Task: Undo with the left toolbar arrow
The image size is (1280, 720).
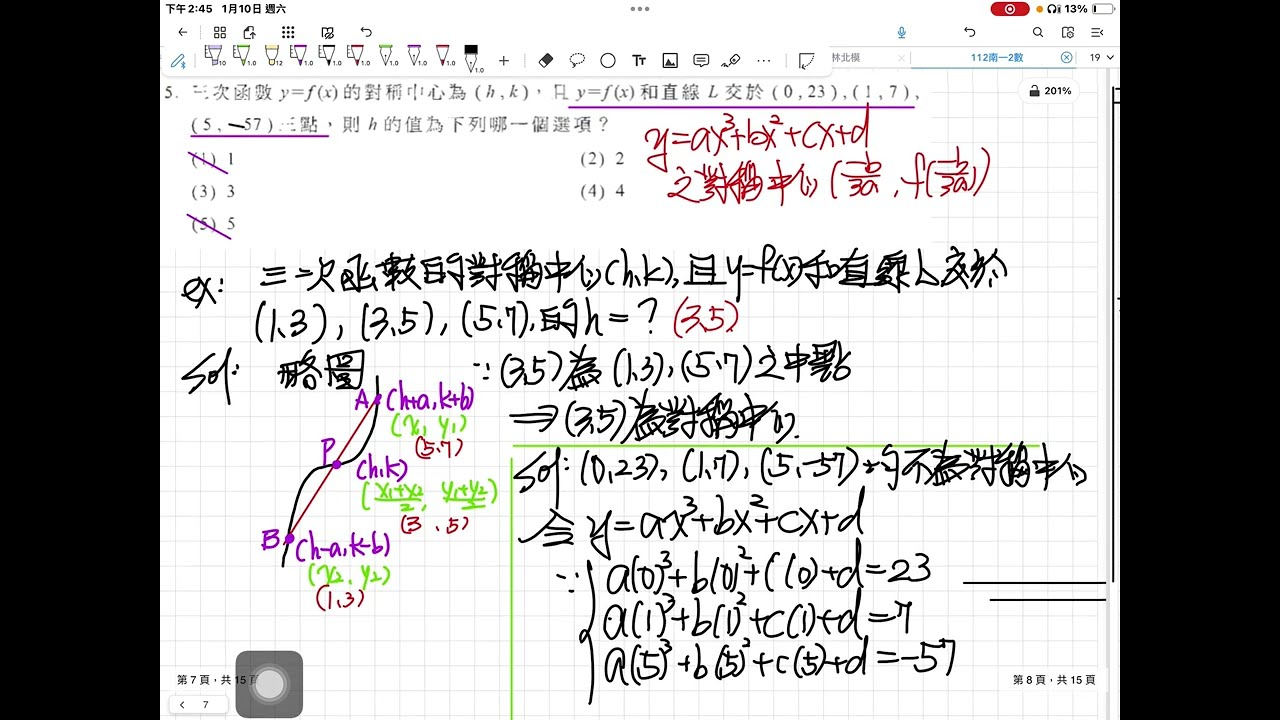Action: [x=366, y=32]
